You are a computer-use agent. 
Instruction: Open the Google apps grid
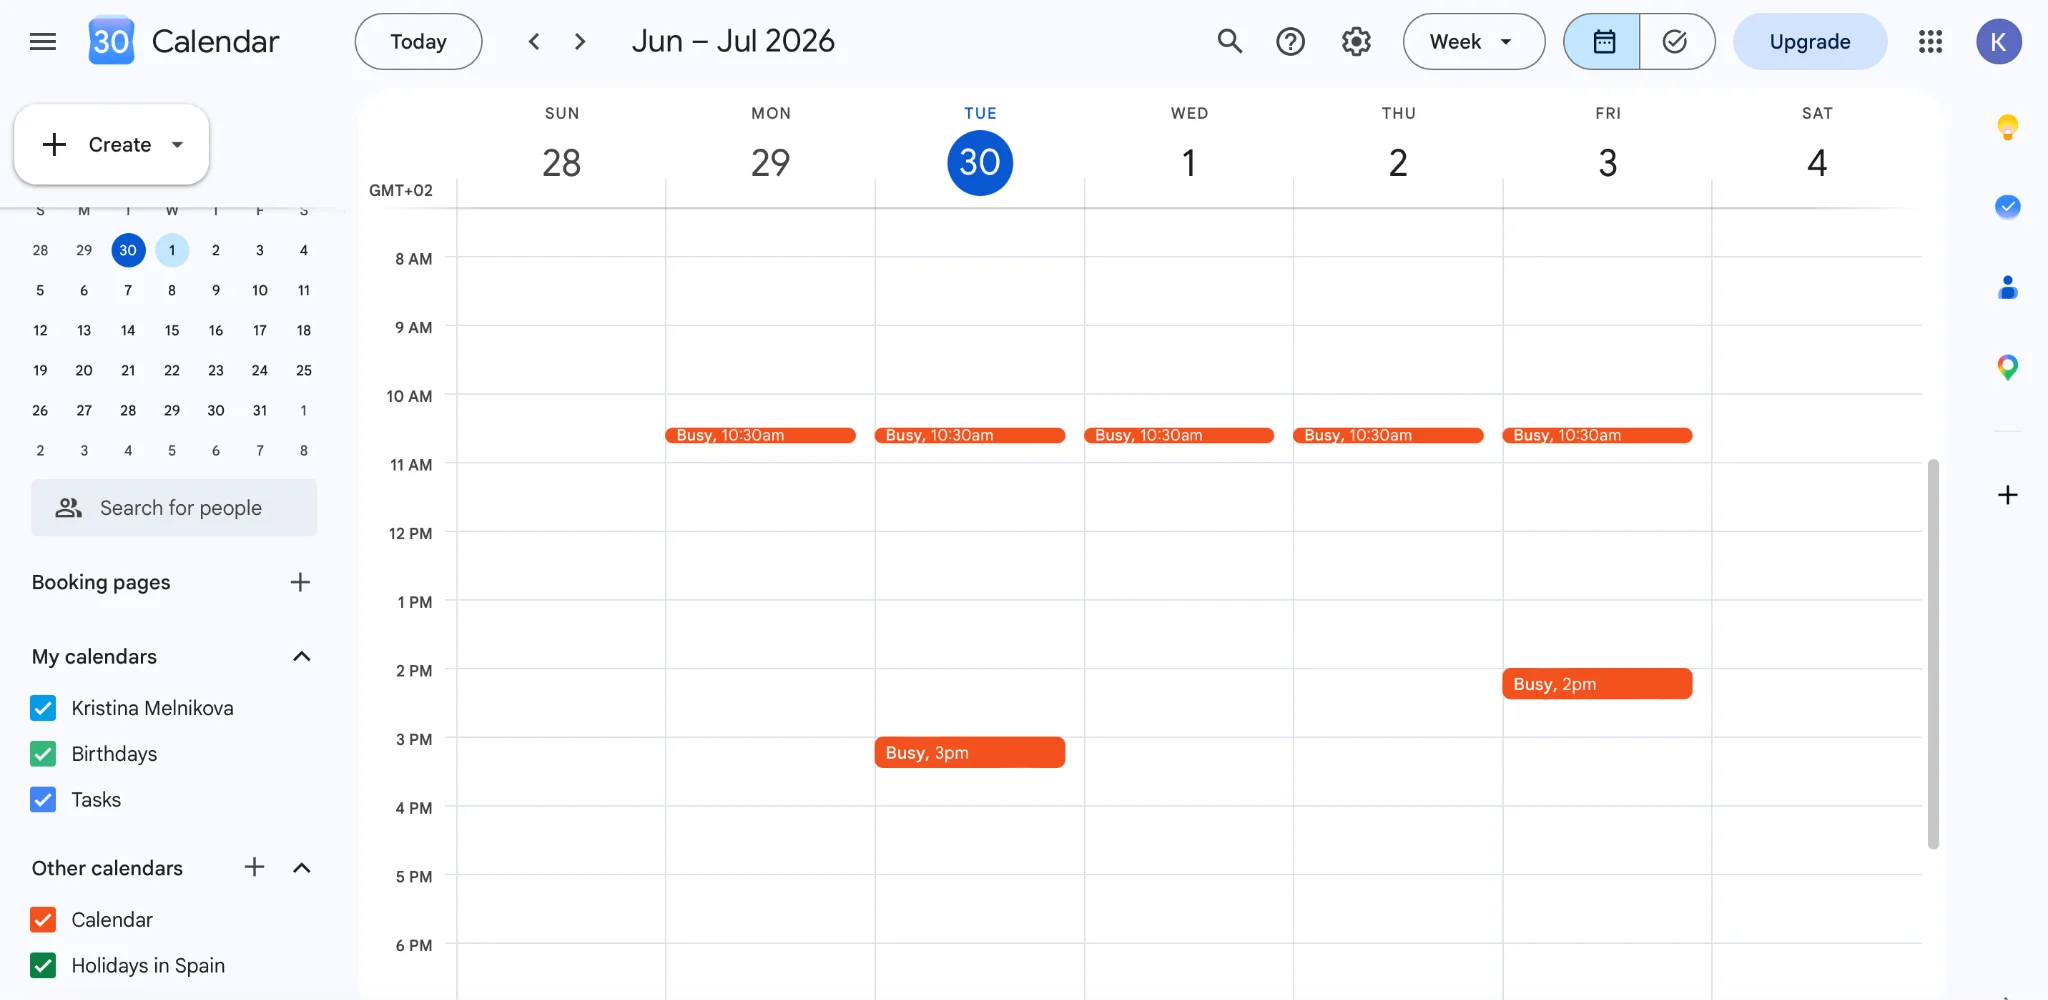coord(1930,42)
